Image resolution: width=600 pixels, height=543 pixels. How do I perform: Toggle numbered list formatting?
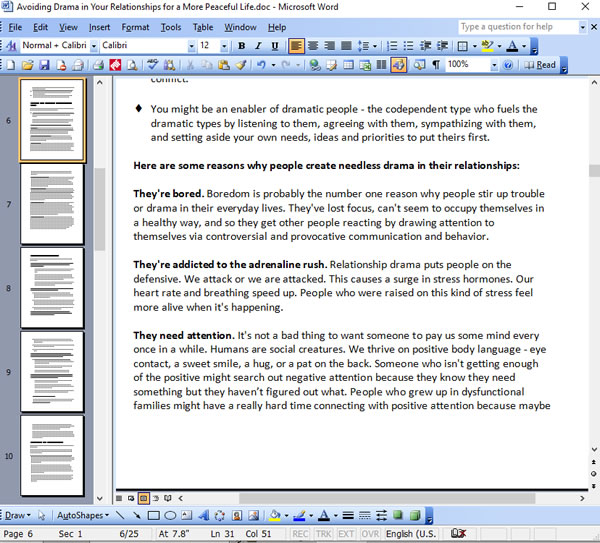coord(392,46)
